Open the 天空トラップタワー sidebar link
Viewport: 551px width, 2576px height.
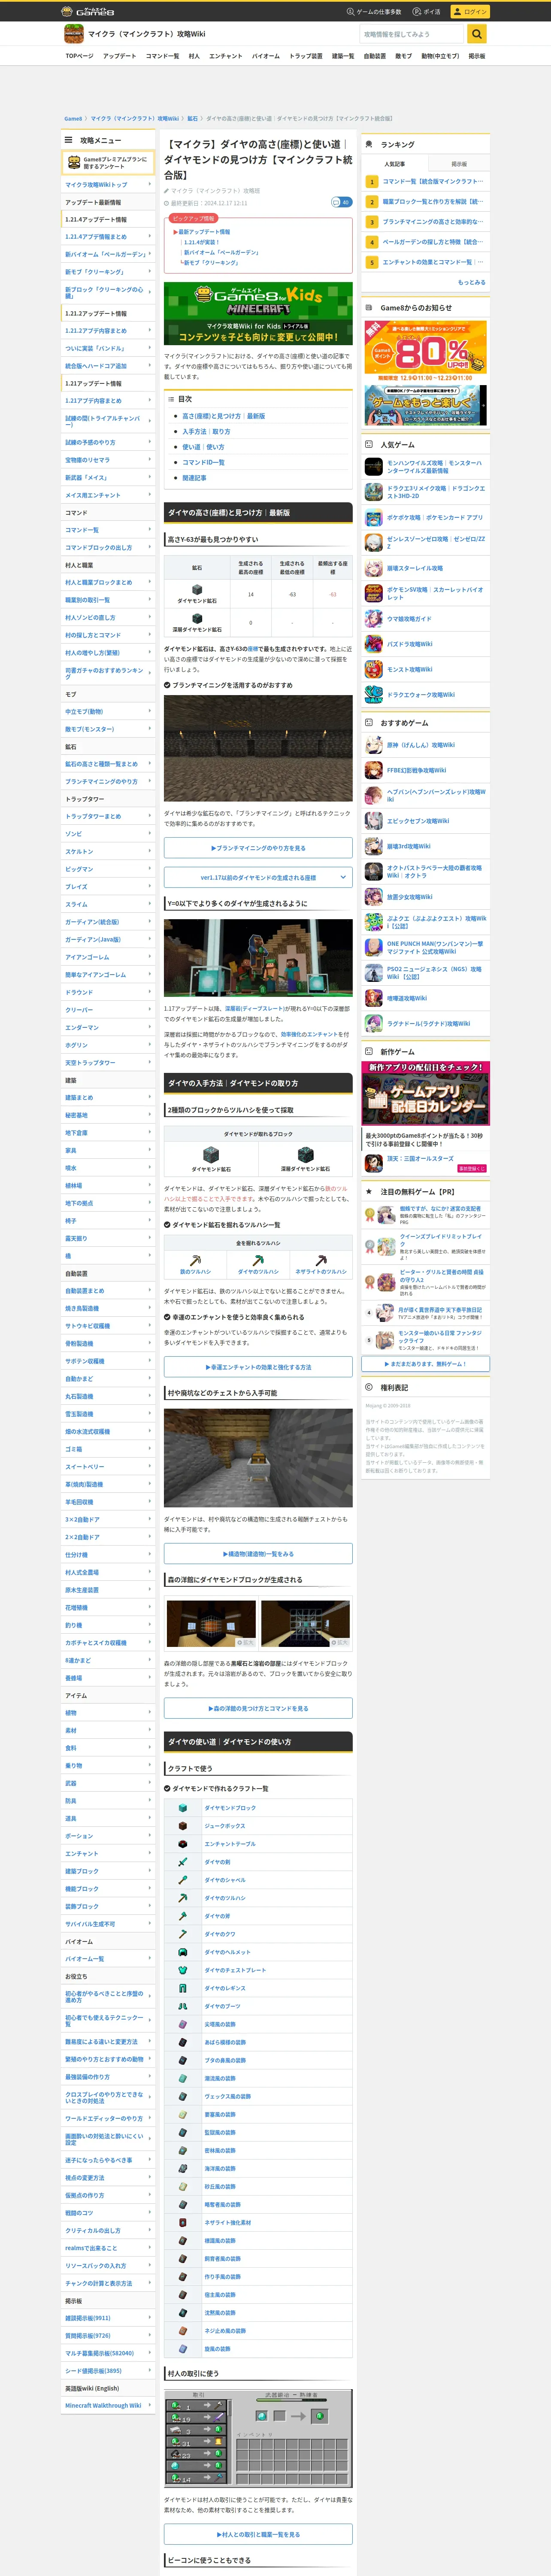click(108, 1063)
